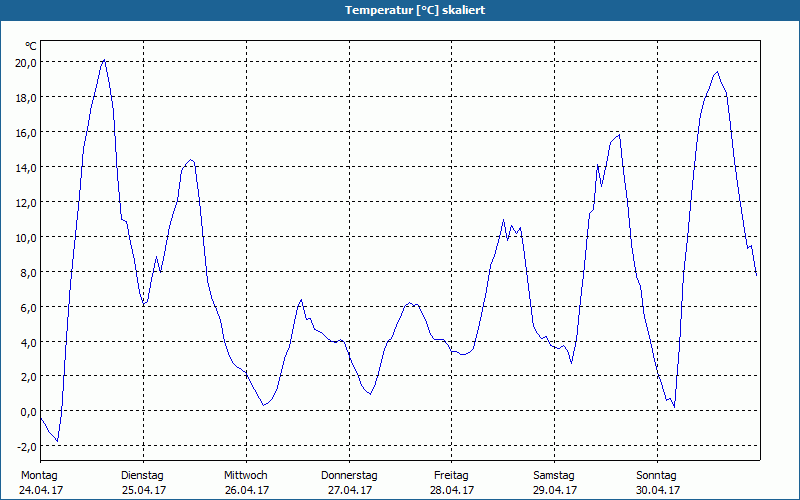The image size is (800, 500).
Task: Select the 12,0 y-axis label
Action: coord(26,203)
